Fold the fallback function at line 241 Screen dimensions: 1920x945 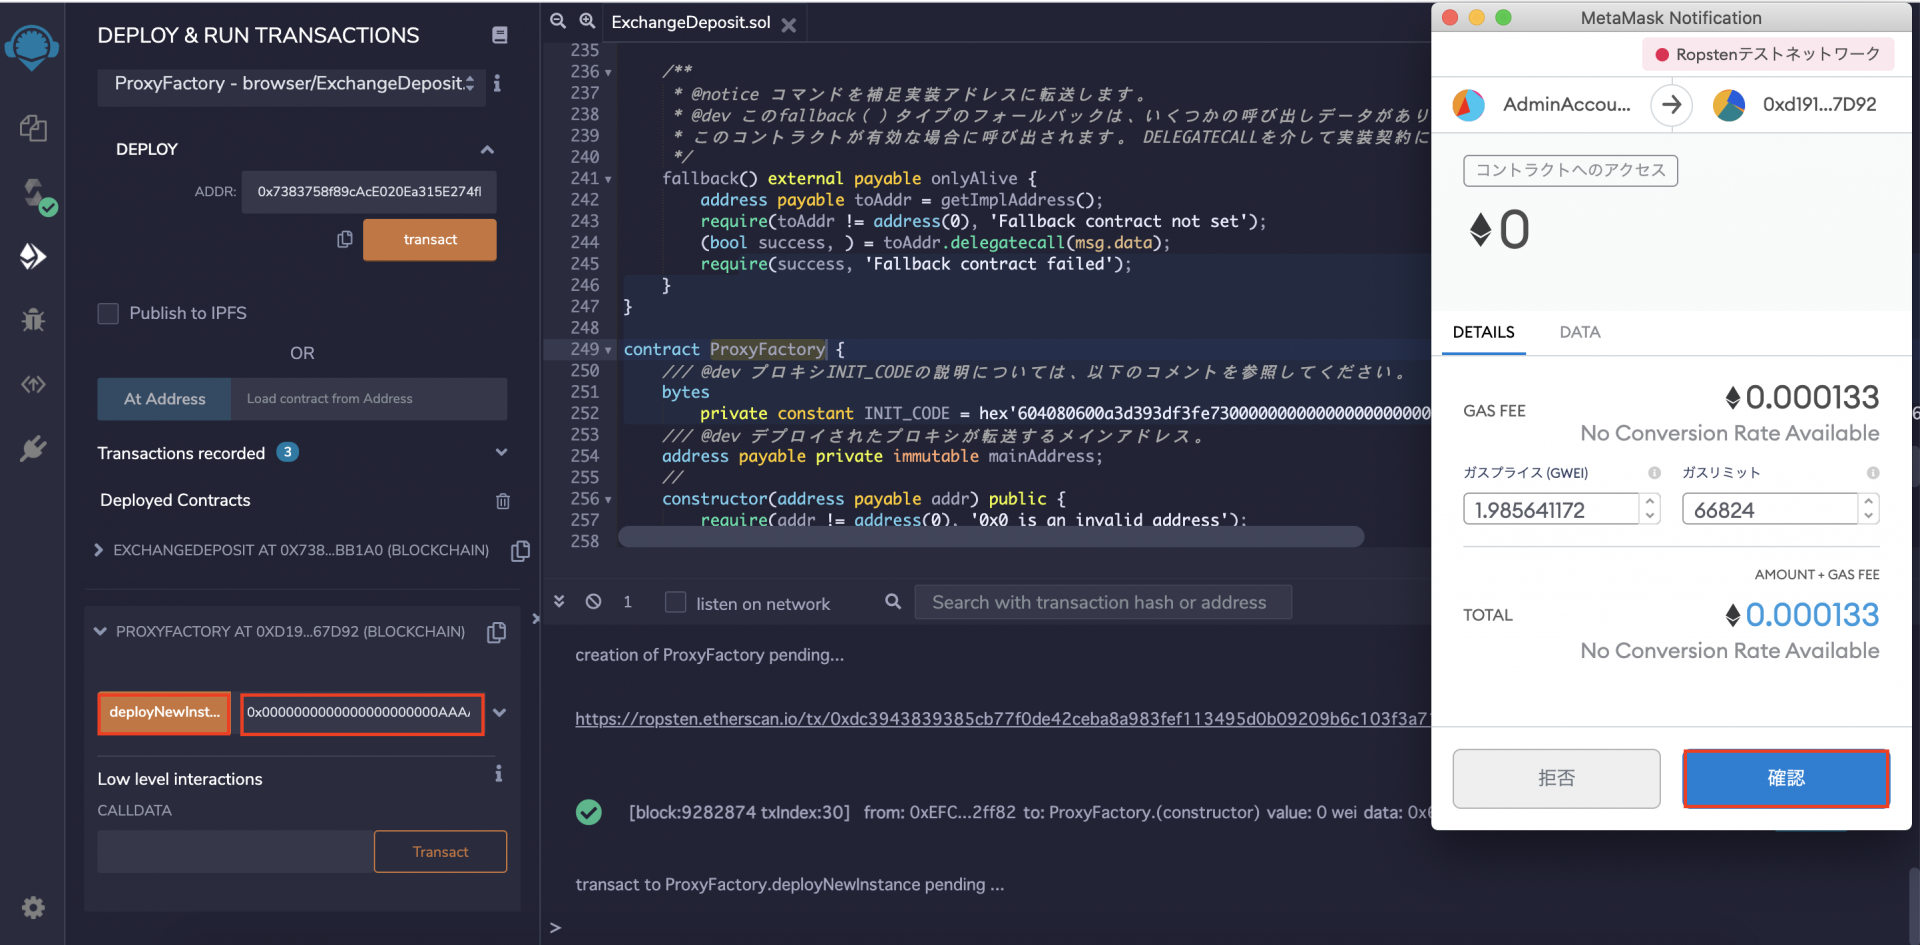(608, 180)
